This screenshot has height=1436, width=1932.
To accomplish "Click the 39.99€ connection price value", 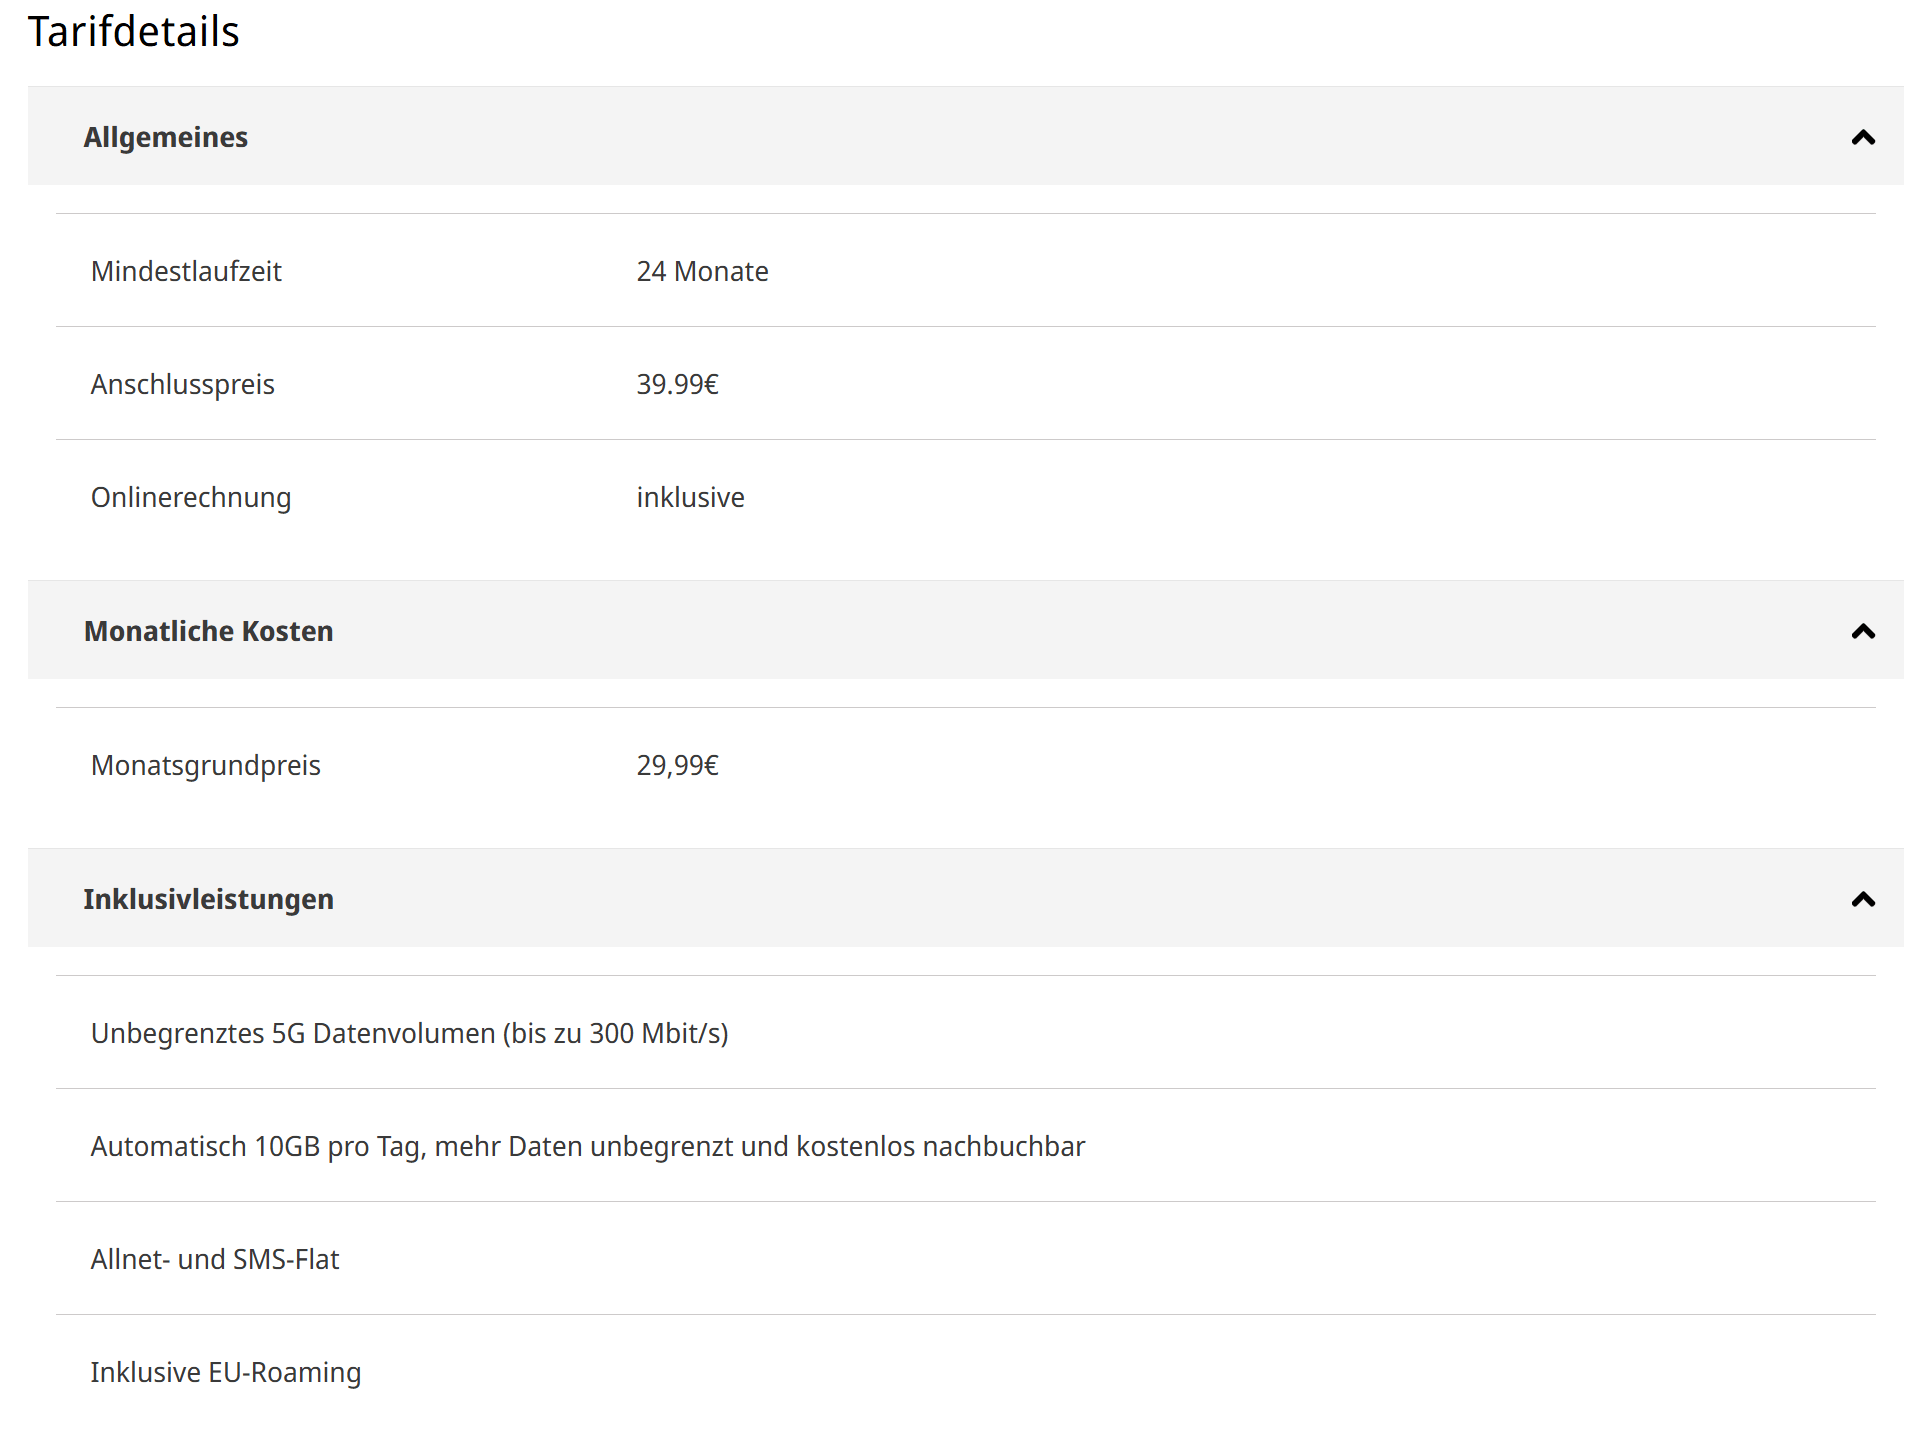I will point(677,385).
